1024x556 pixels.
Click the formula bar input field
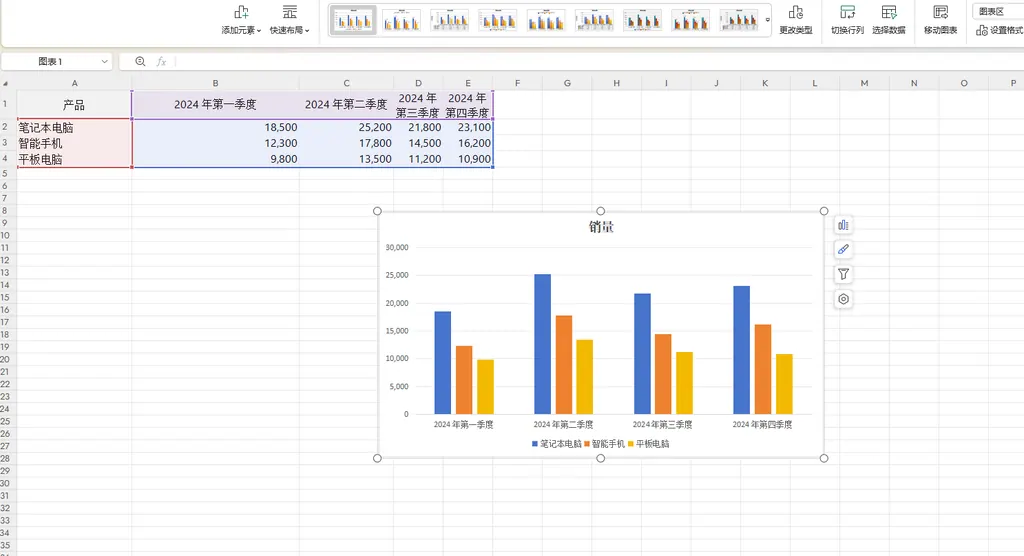tap(598, 61)
